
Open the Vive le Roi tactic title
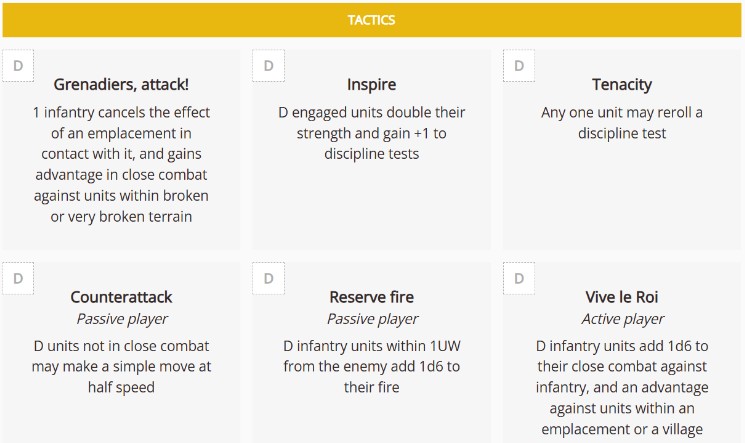[621, 297]
